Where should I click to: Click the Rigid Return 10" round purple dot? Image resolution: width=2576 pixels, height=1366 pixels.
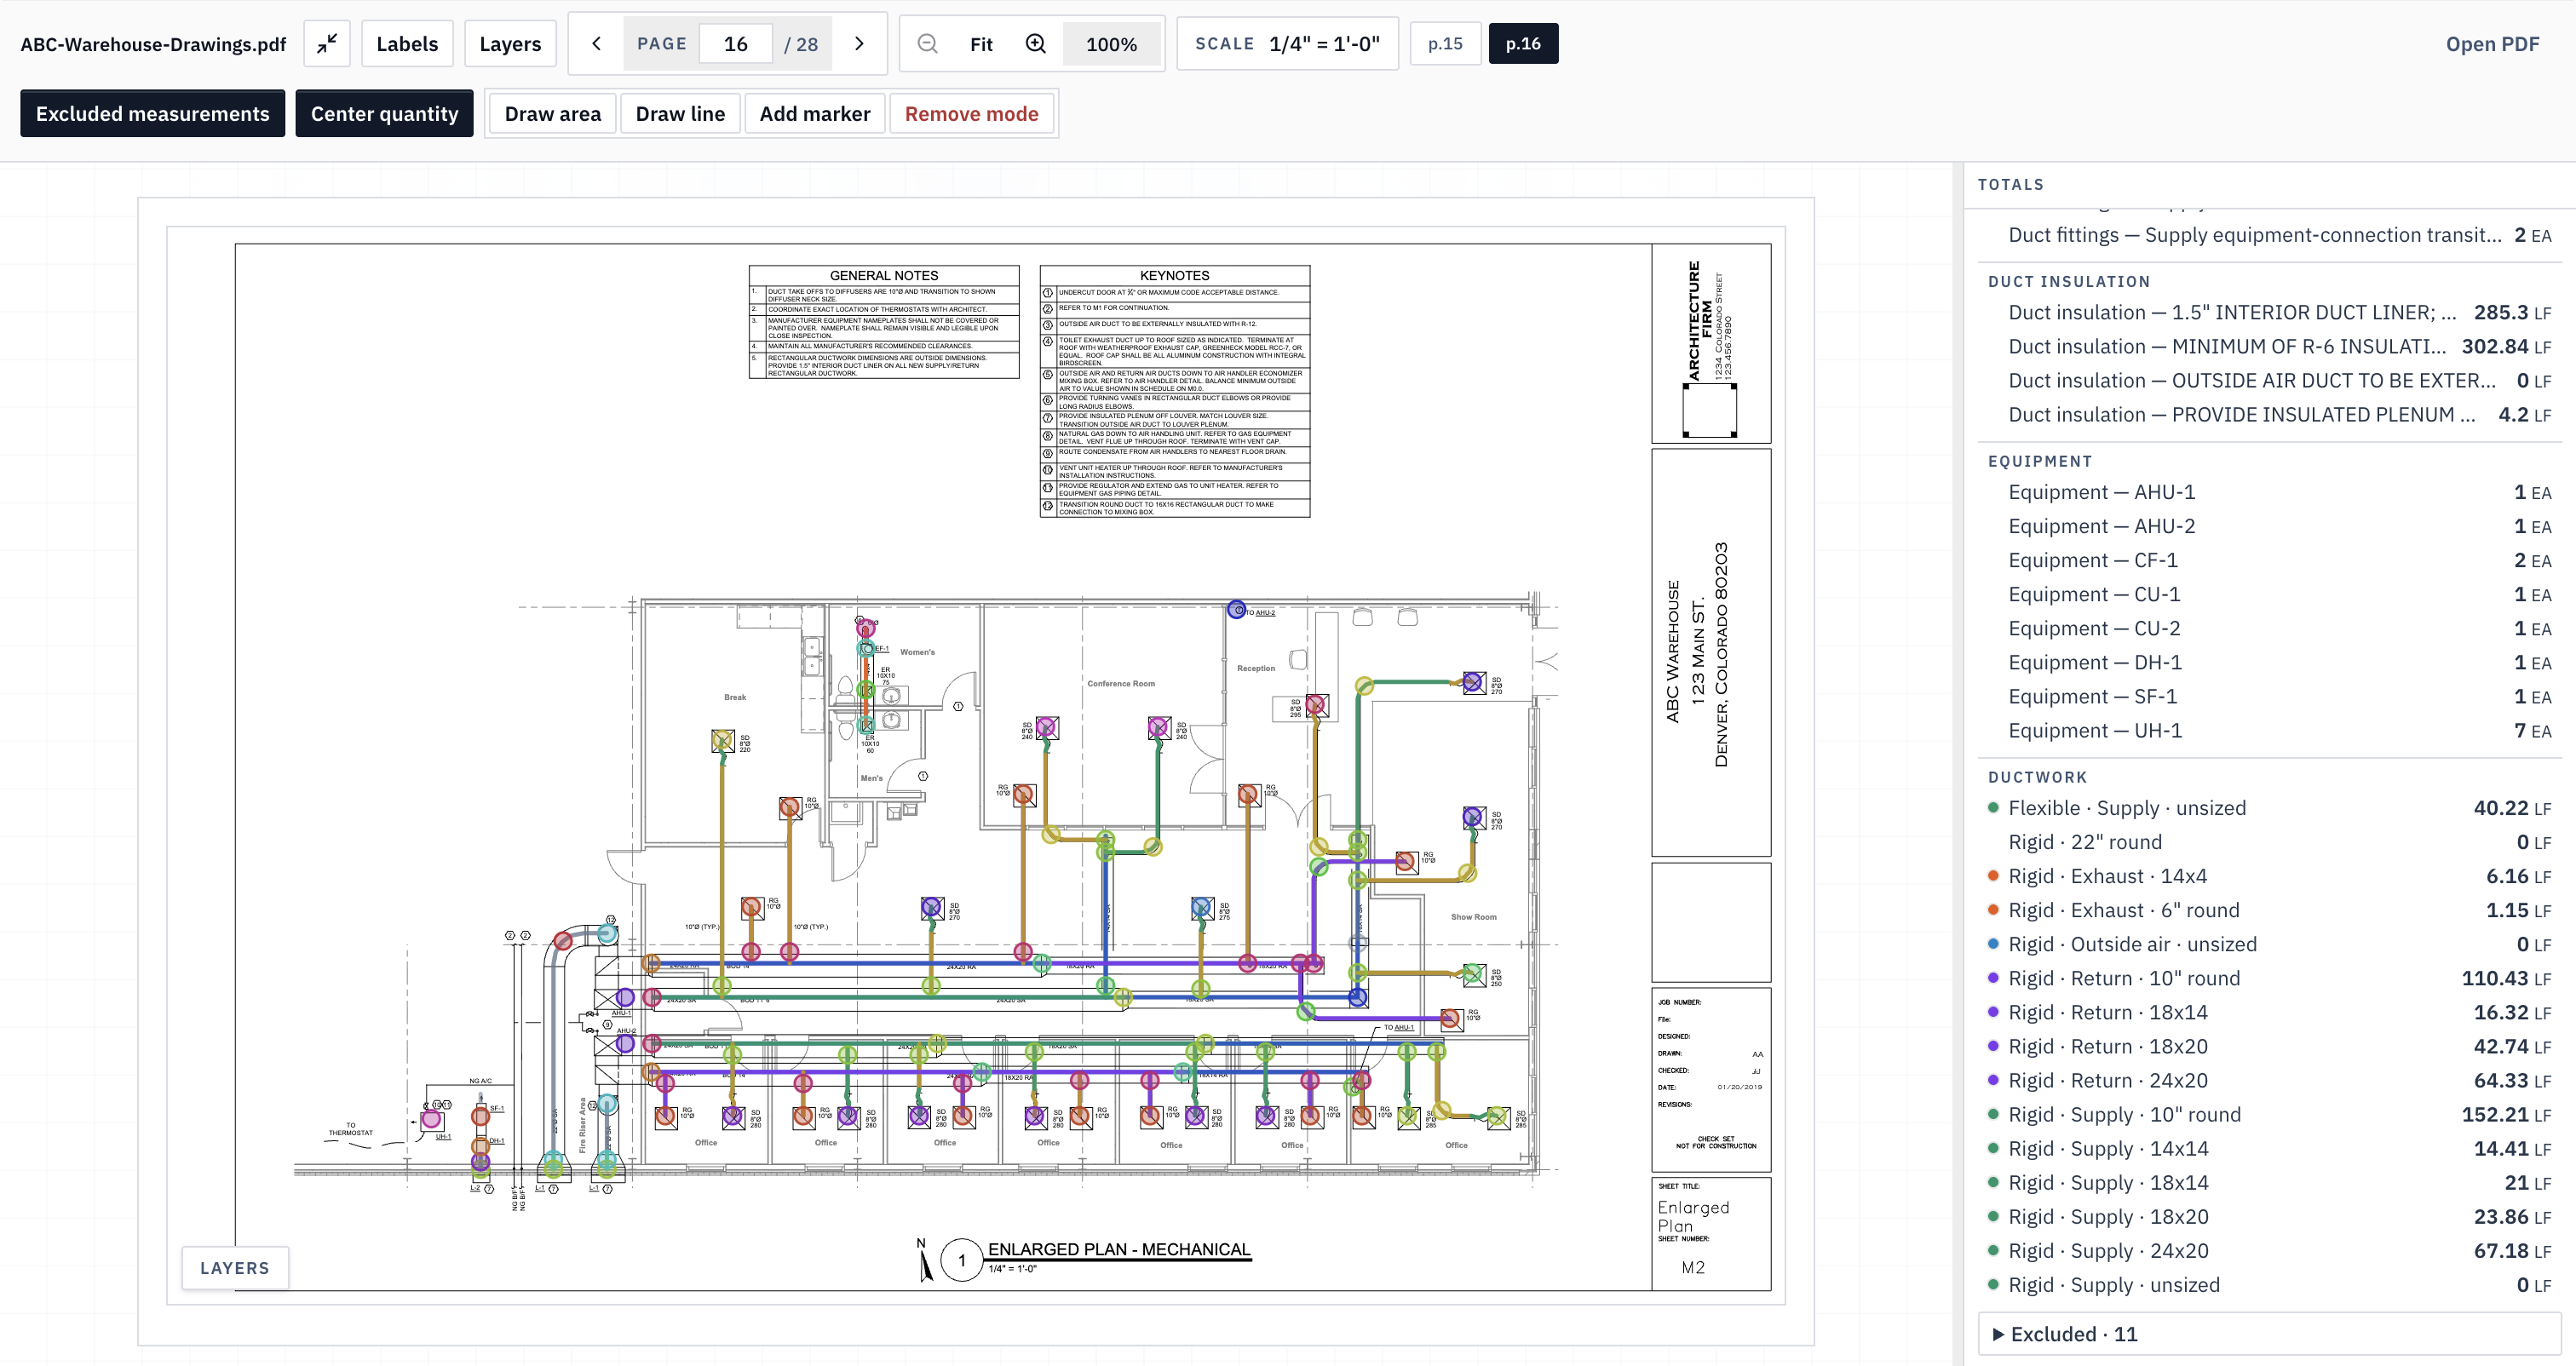coord(1993,978)
